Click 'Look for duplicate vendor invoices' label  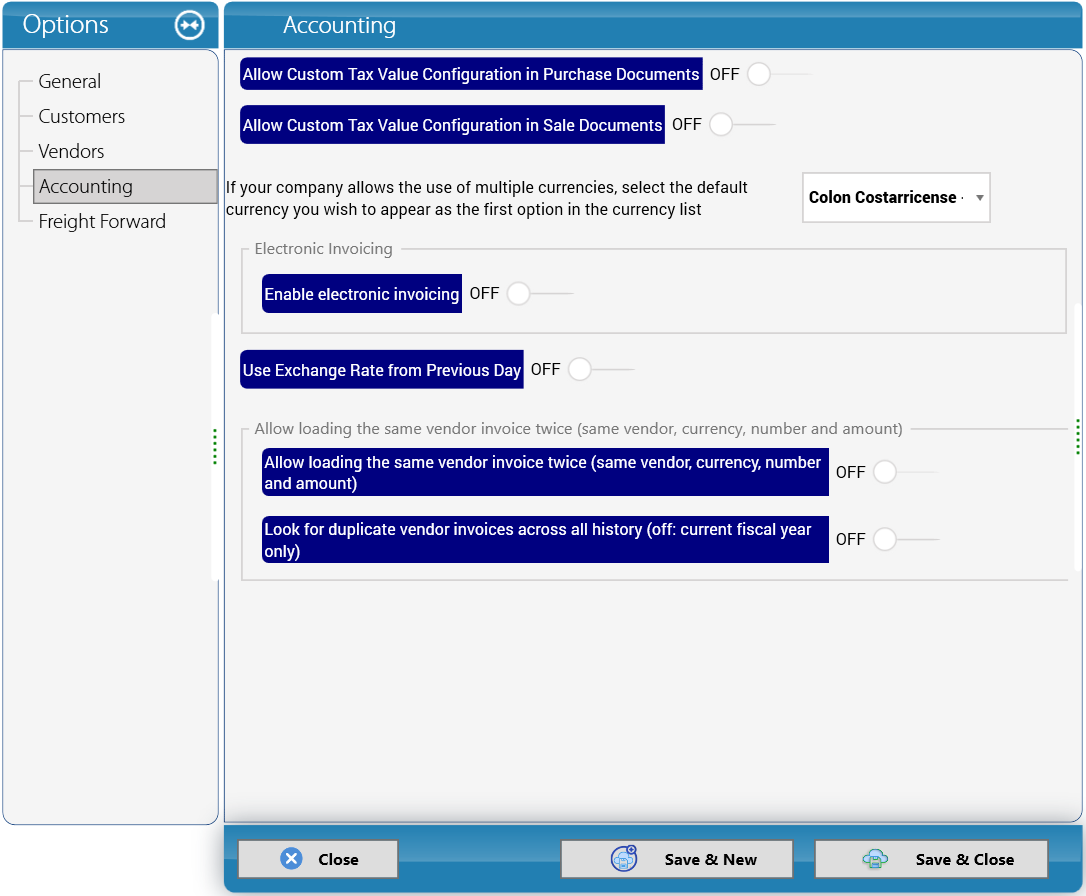coord(545,539)
